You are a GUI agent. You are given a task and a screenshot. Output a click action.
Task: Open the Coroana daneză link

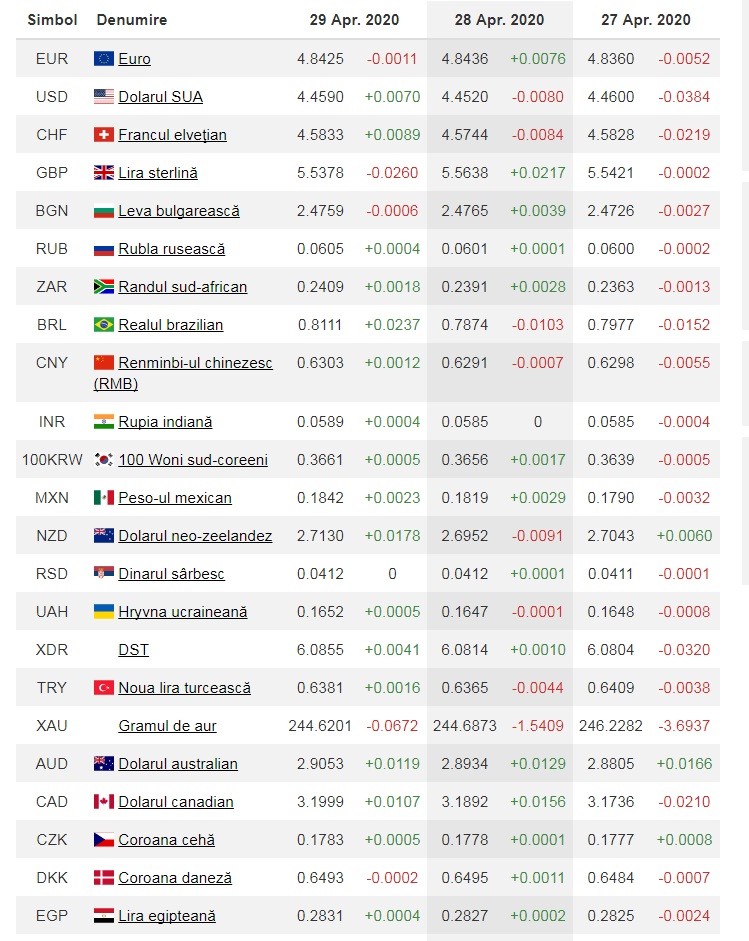[175, 877]
